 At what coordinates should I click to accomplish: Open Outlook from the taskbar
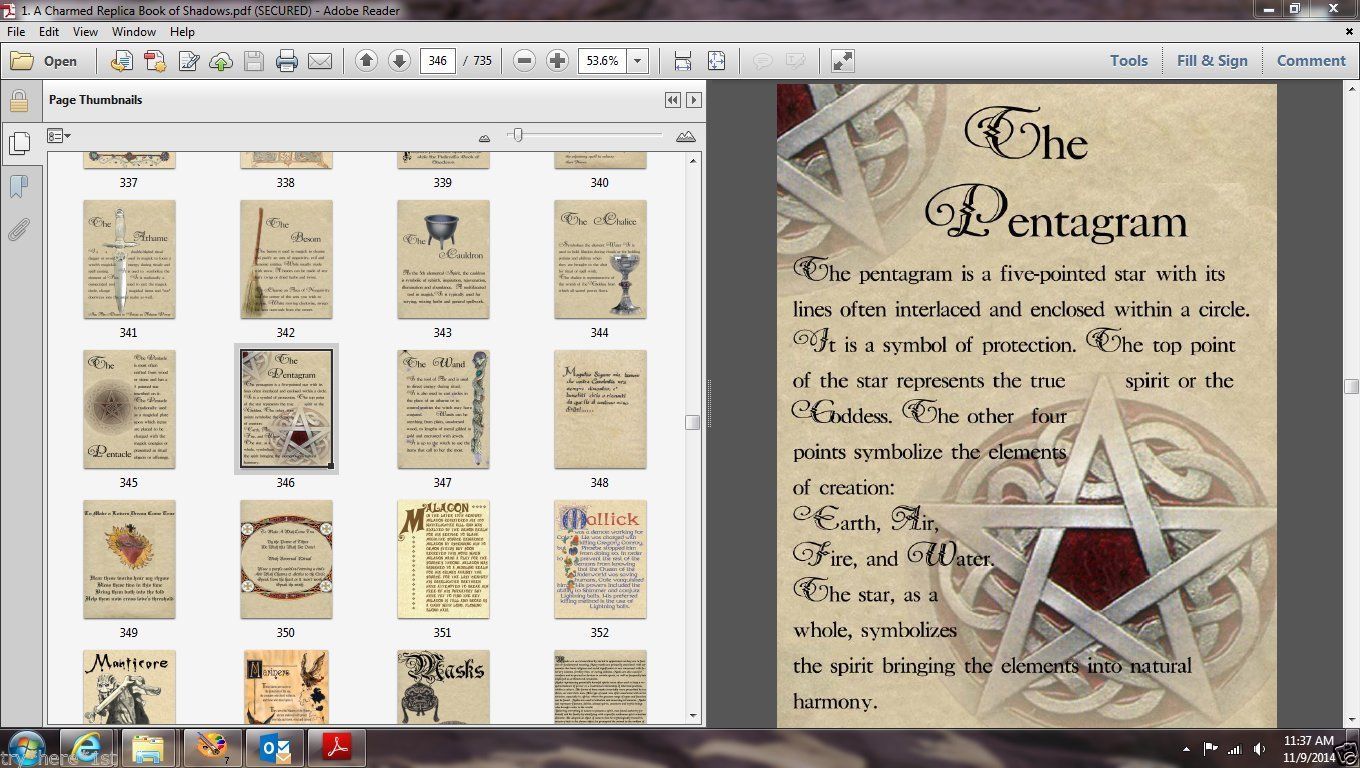coord(274,748)
